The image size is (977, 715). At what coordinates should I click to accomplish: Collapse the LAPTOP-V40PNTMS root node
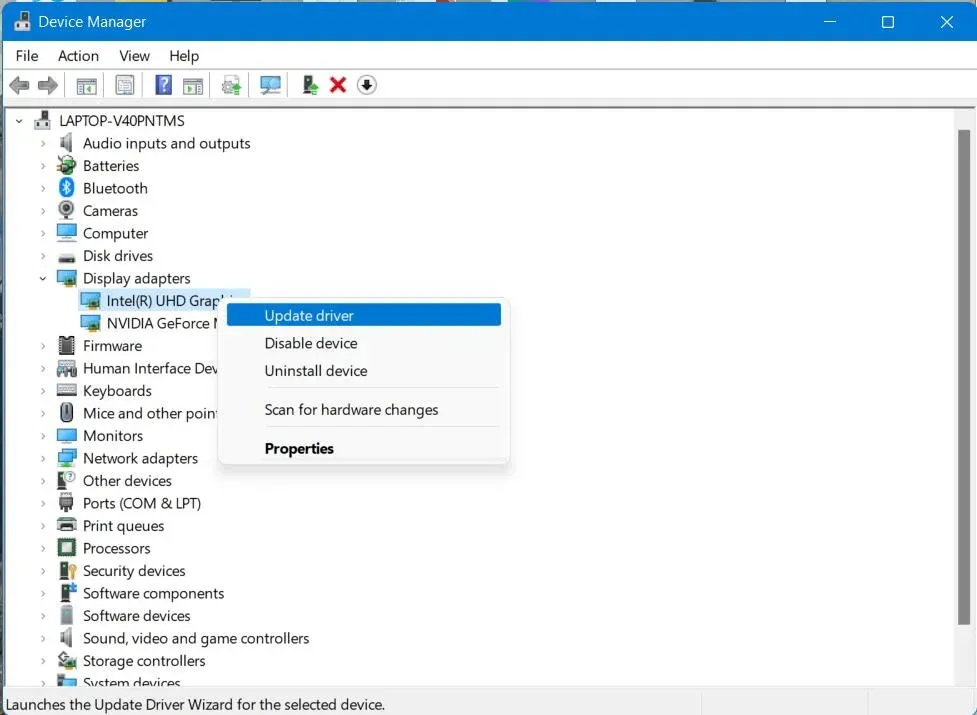point(19,121)
